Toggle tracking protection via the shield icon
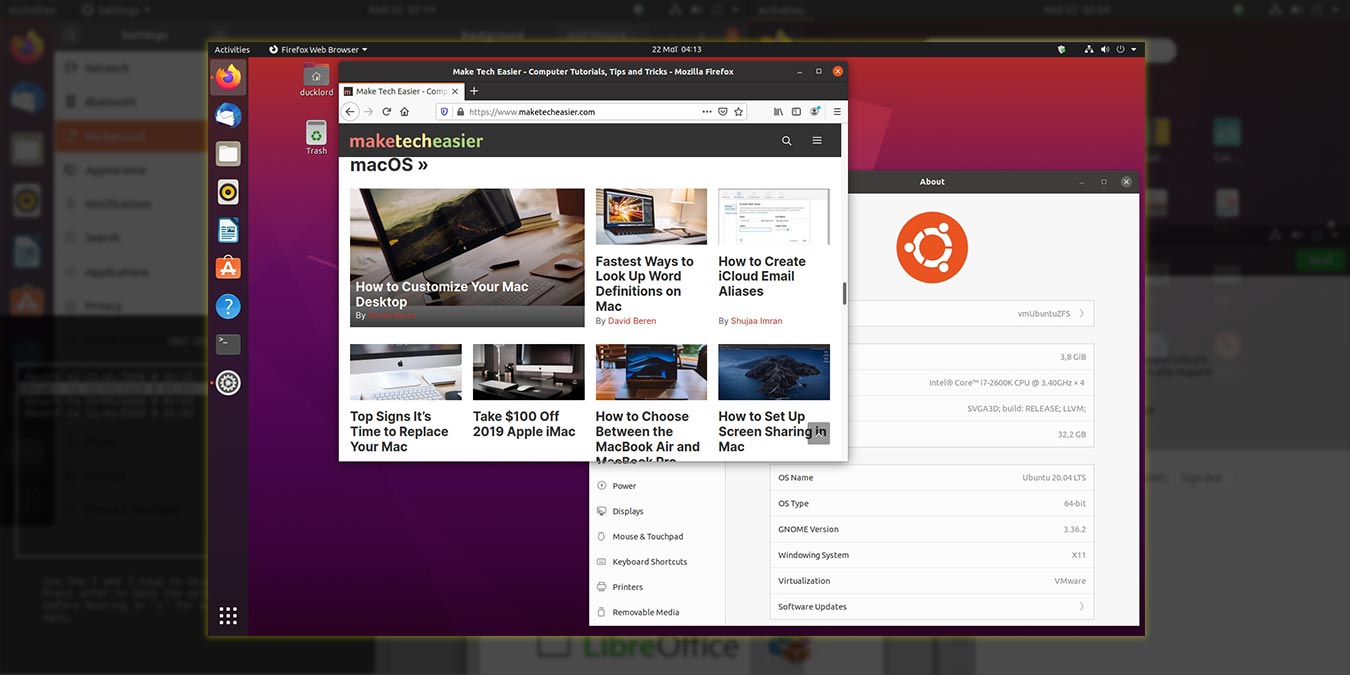1350x675 pixels. click(x=444, y=111)
